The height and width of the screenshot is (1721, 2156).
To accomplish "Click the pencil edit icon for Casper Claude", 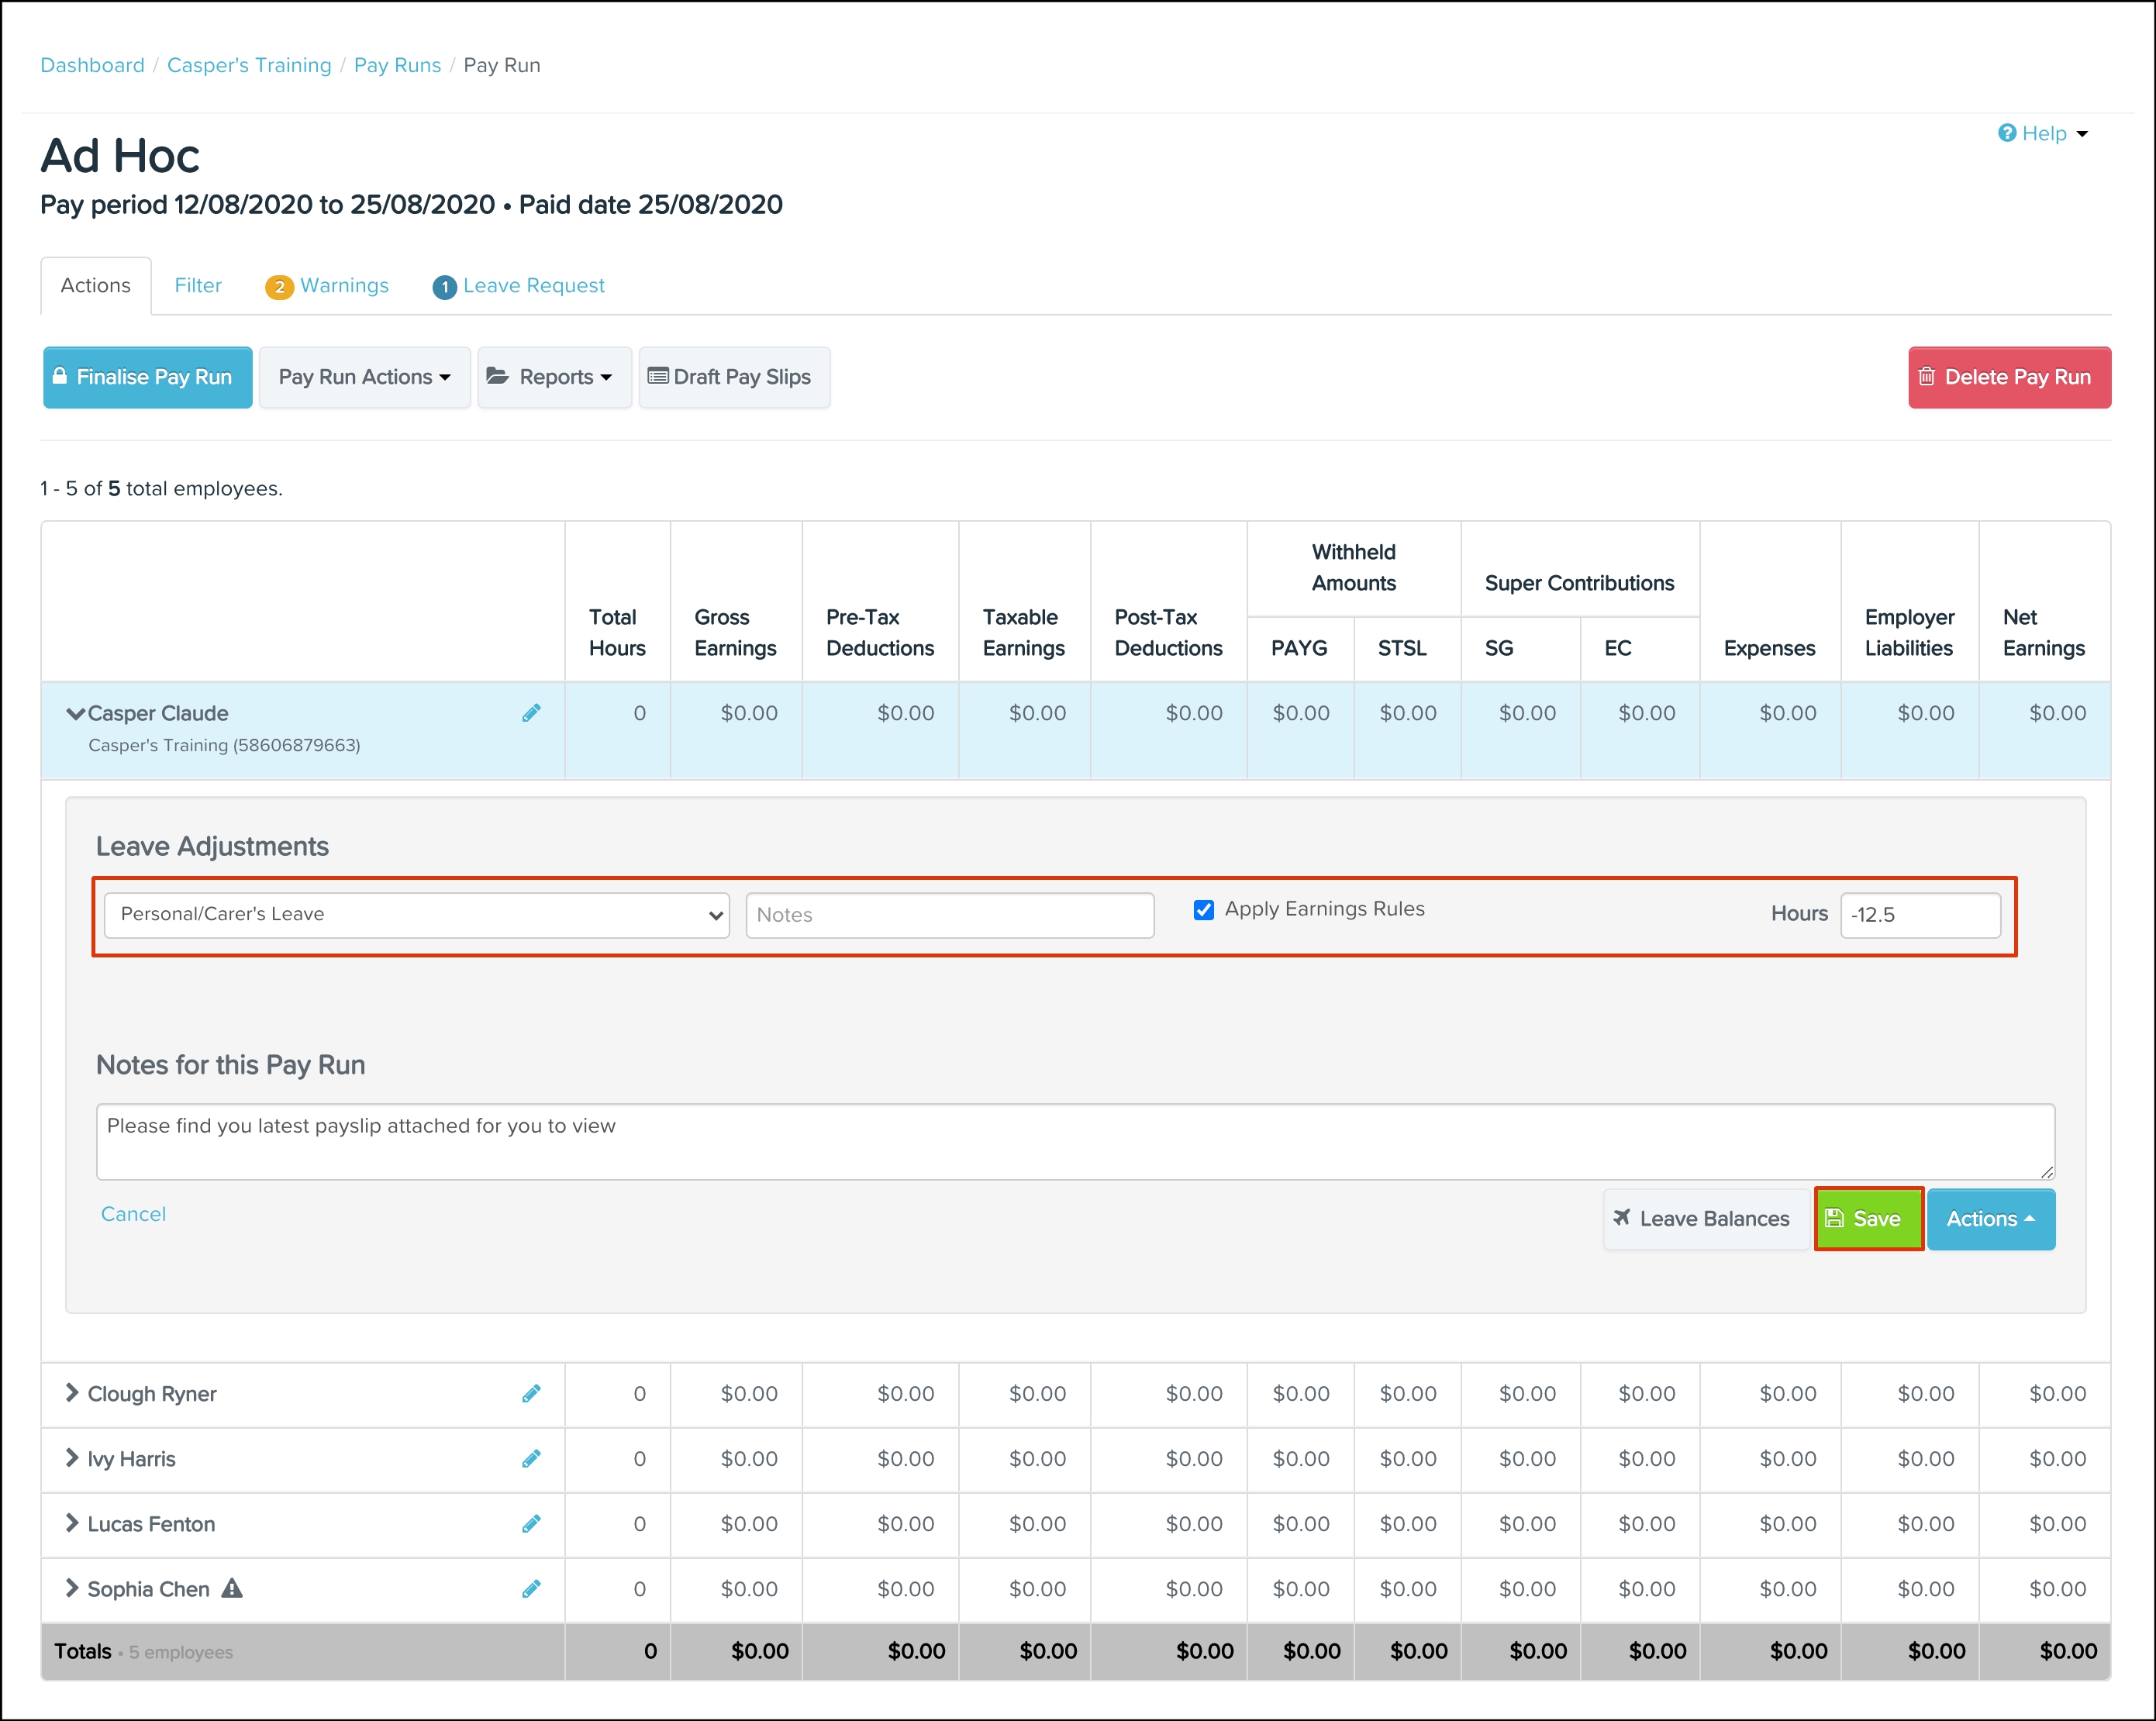I will [531, 713].
